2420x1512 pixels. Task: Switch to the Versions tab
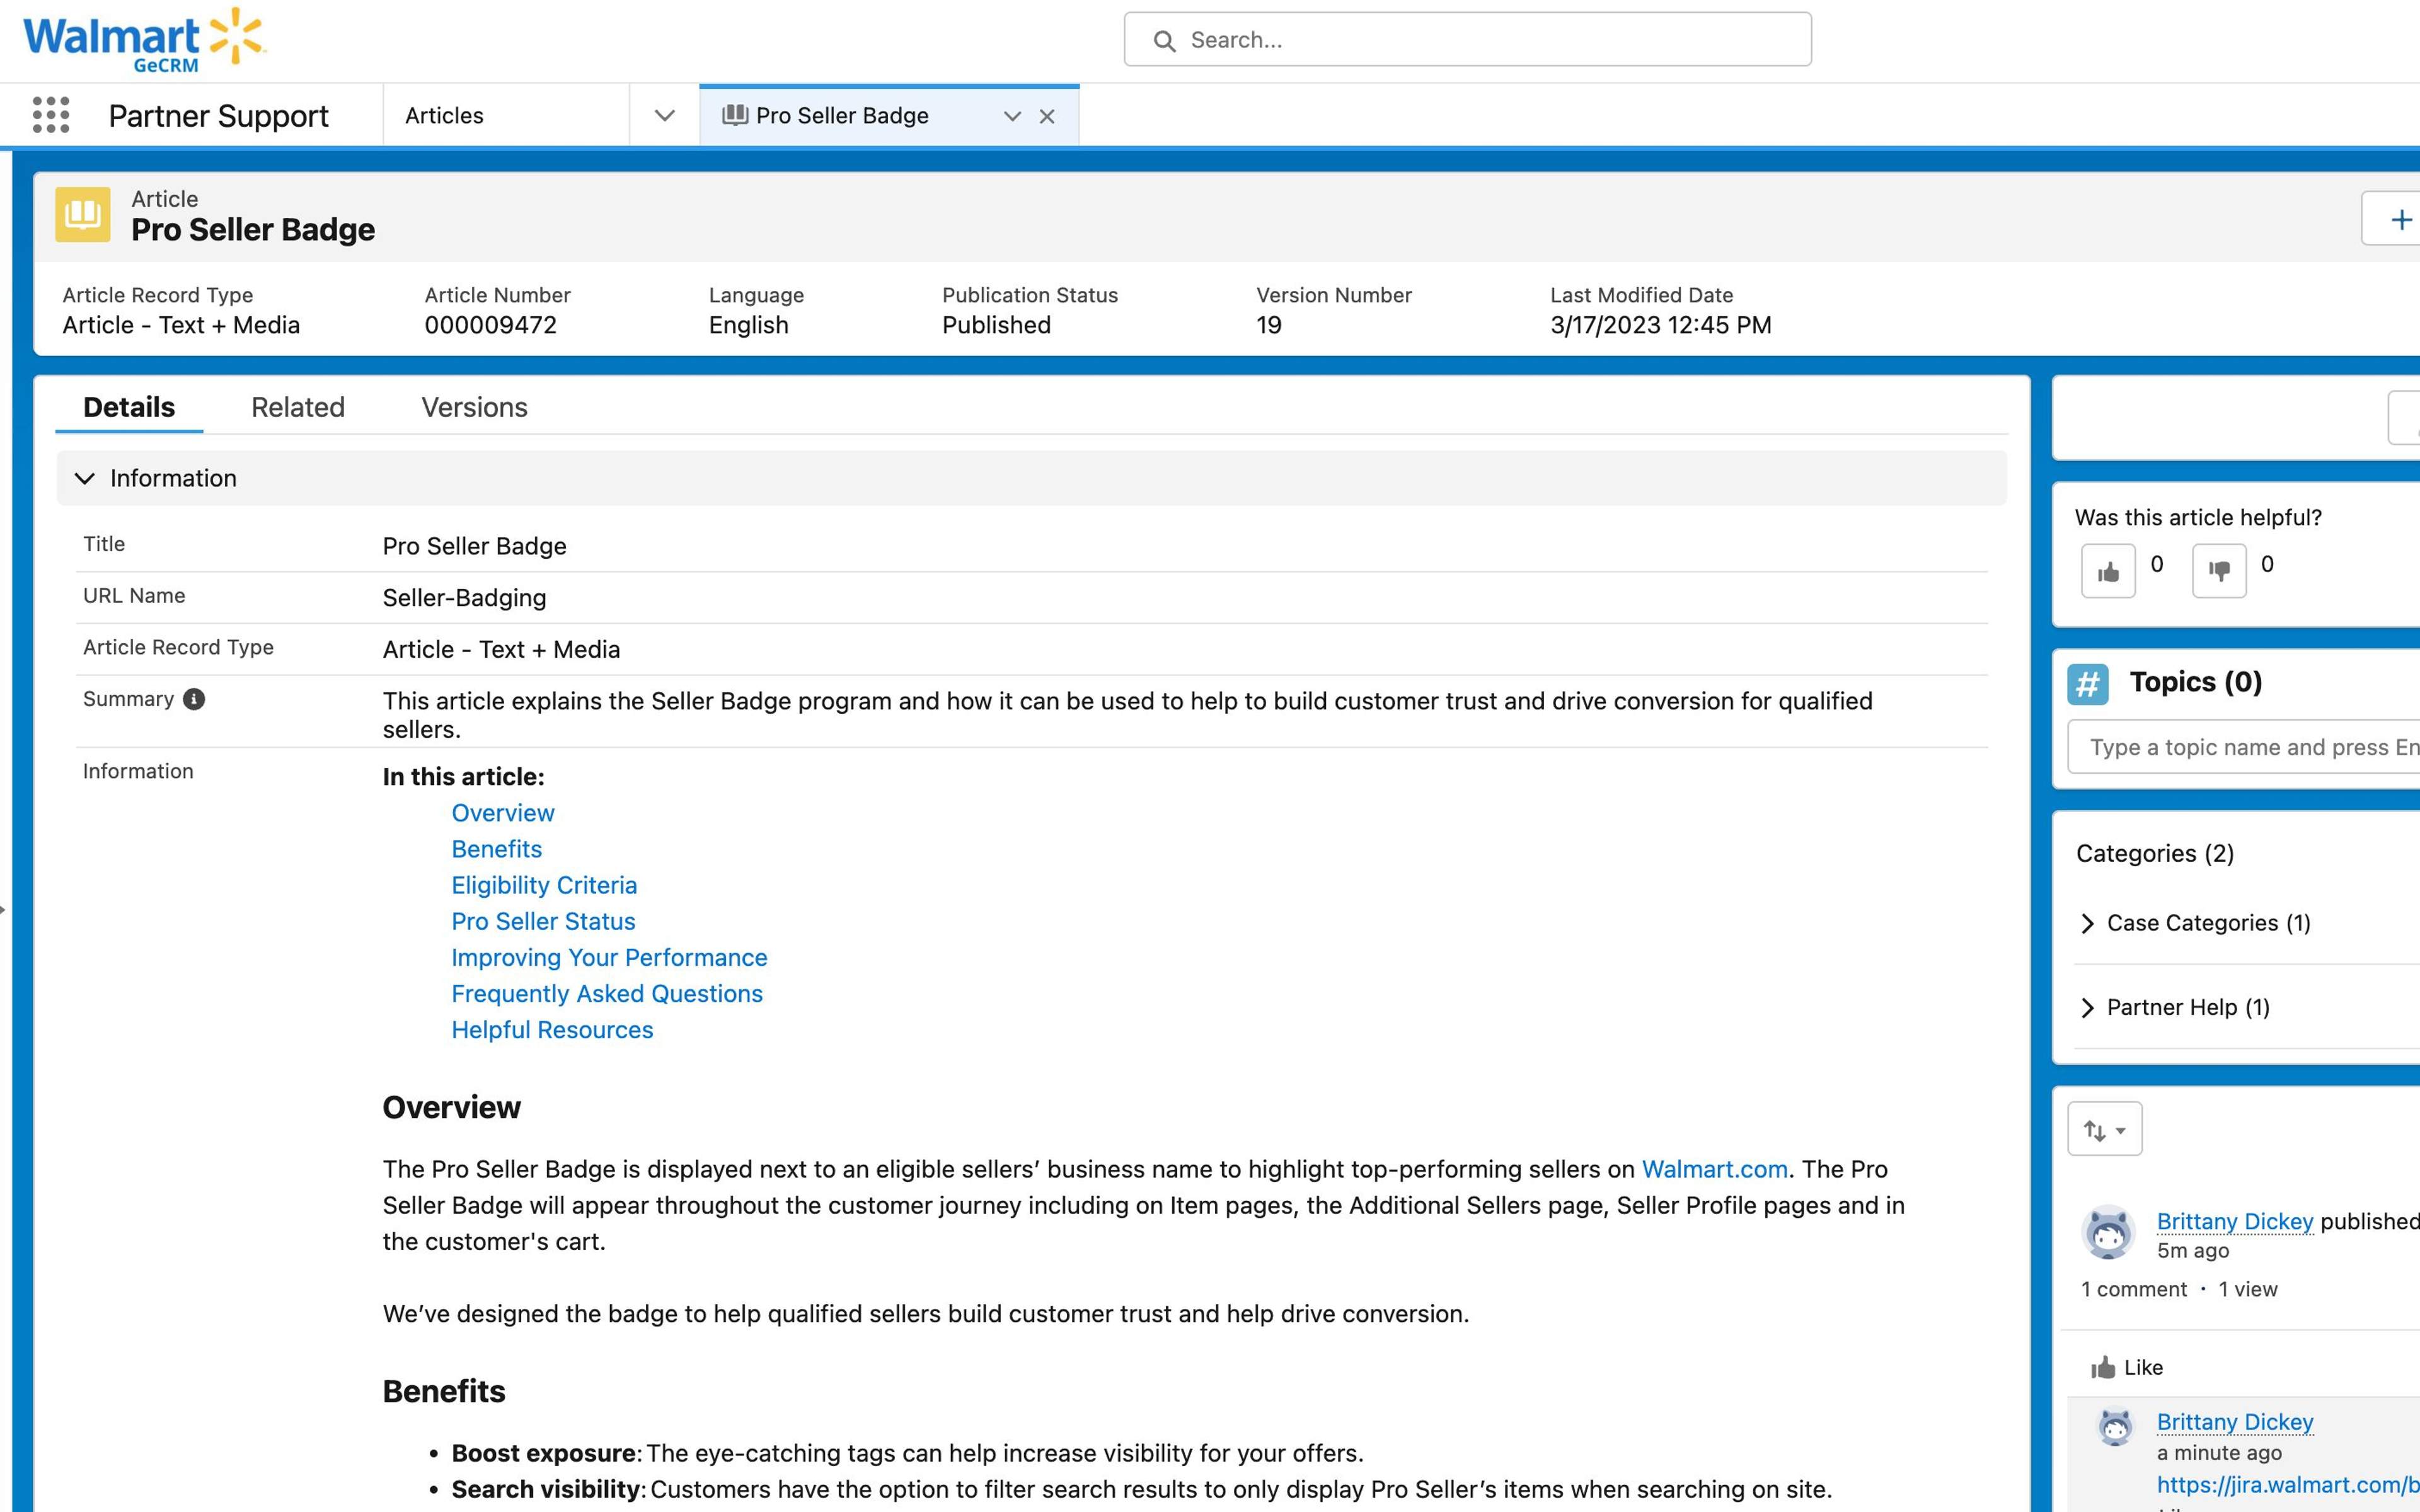click(x=474, y=407)
